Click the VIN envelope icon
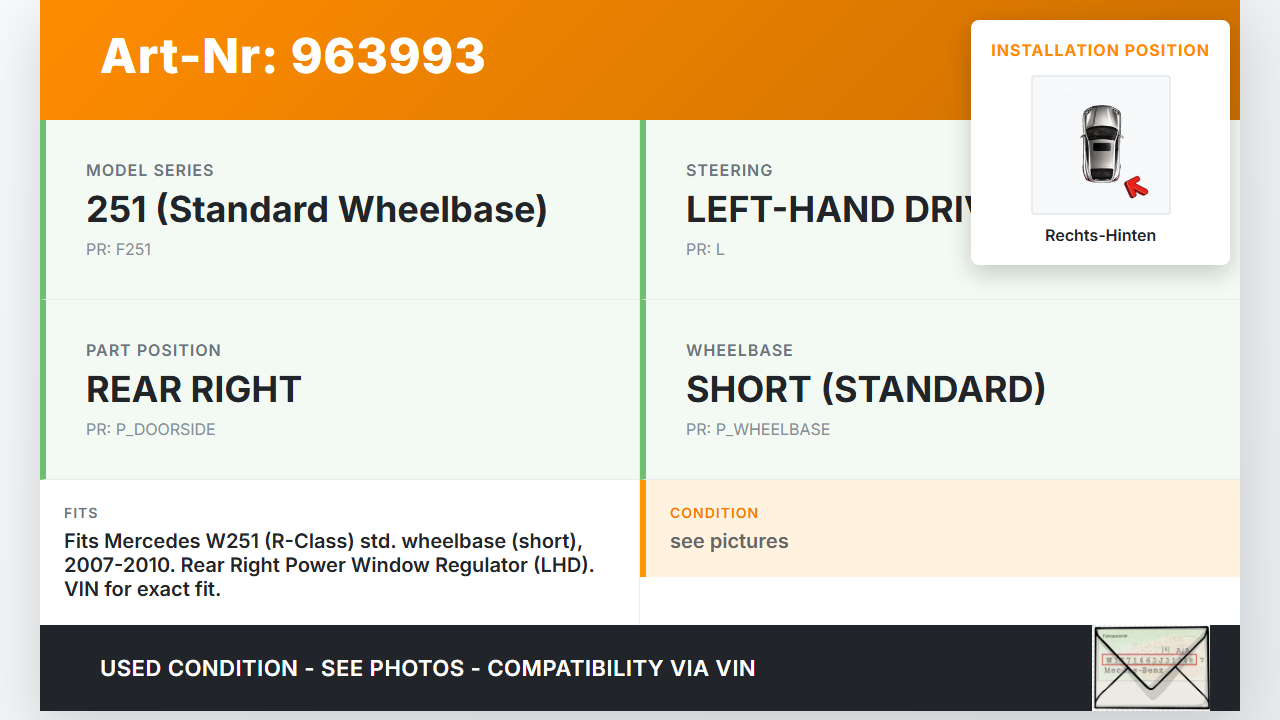This screenshot has width=1280, height=720. tap(1150, 667)
